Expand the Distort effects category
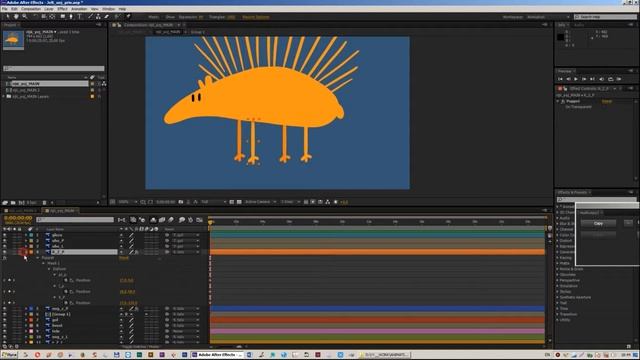This screenshot has height=360, width=640. (x=558, y=241)
